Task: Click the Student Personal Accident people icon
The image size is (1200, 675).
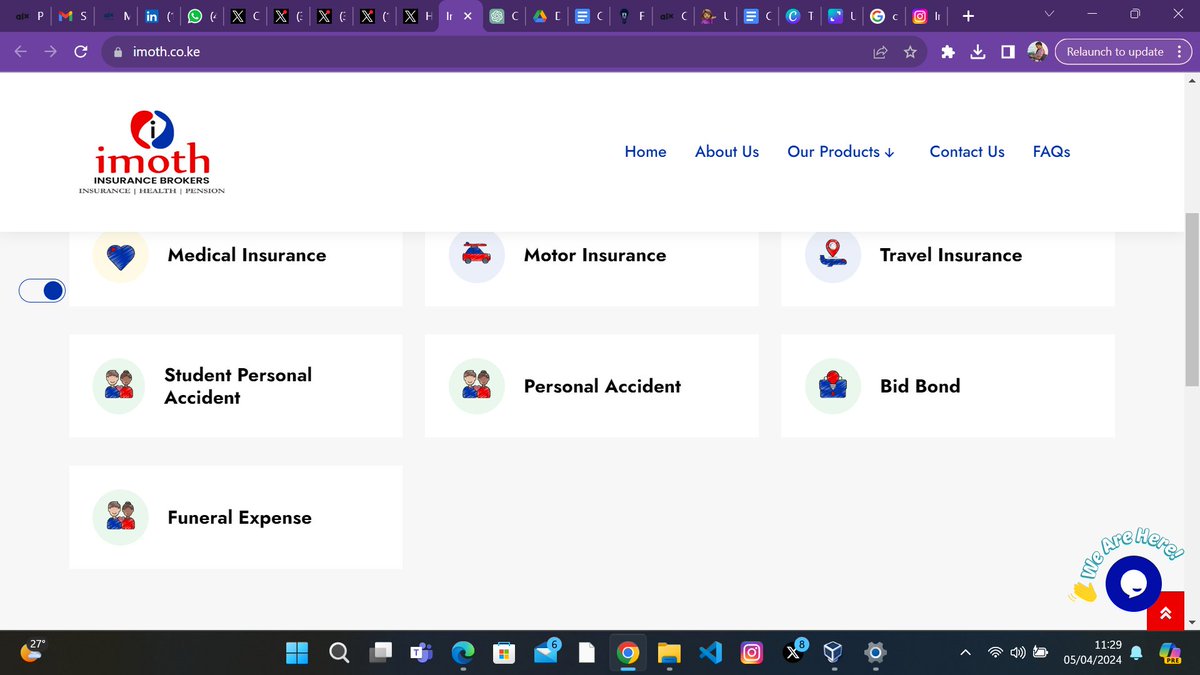Action: (120, 386)
